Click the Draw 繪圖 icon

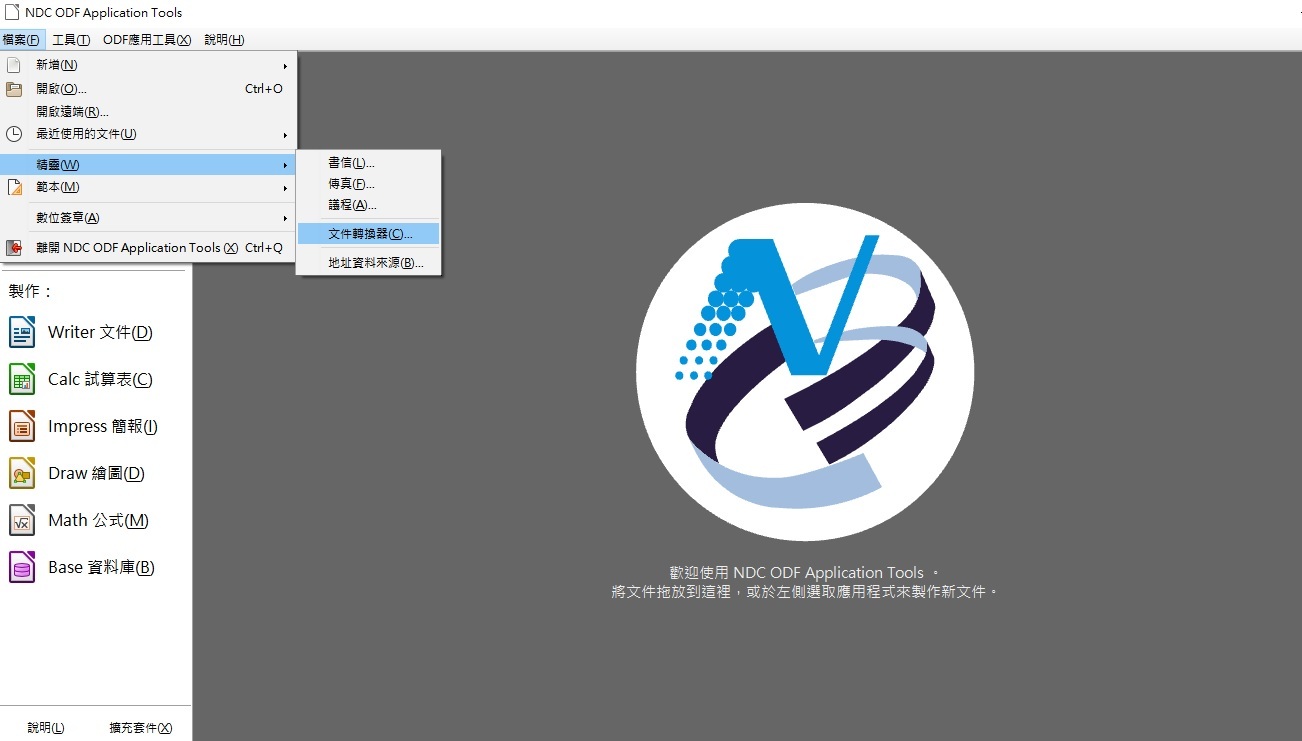(x=22, y=473)
